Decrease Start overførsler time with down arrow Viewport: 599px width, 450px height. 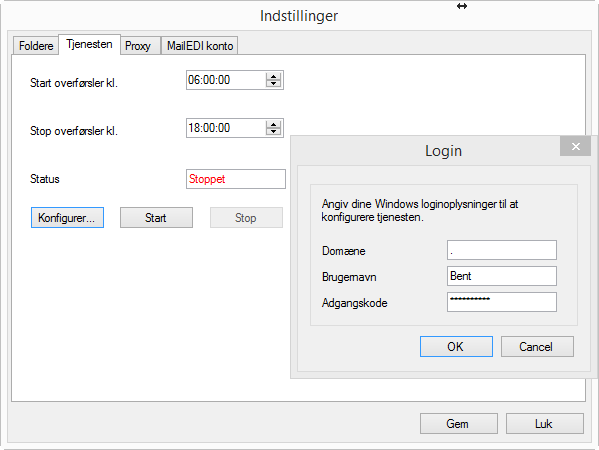pyautogui.click(x=274, y=84)
